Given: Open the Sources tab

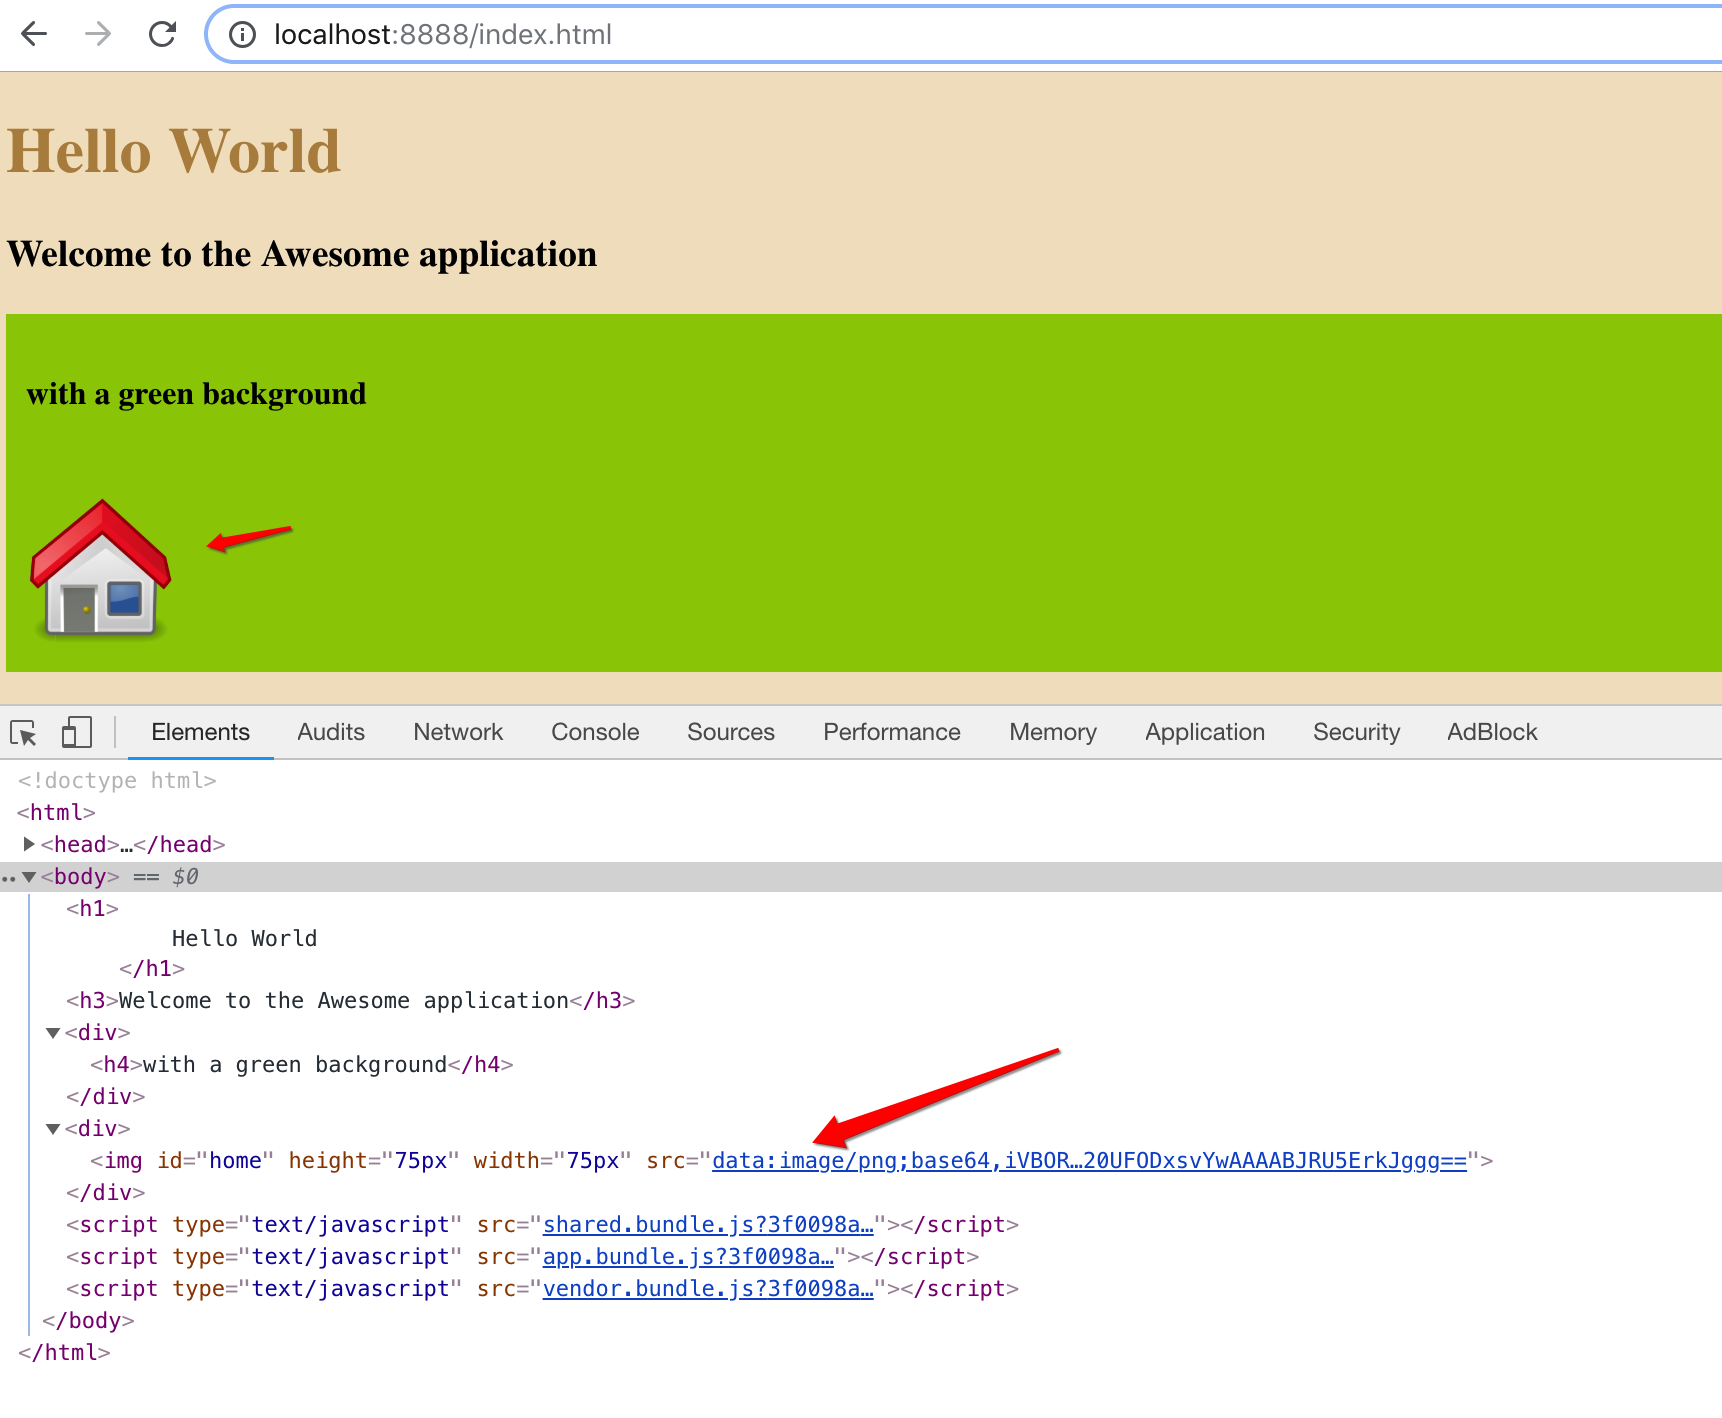Looking at the screenshot, I should coord(731,732).
